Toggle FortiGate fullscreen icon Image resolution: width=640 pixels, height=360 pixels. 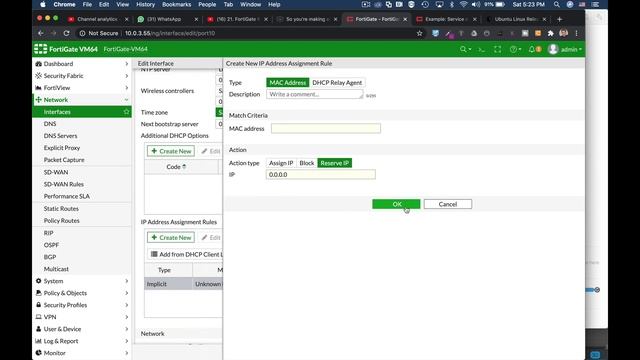[x=497, y=49]
